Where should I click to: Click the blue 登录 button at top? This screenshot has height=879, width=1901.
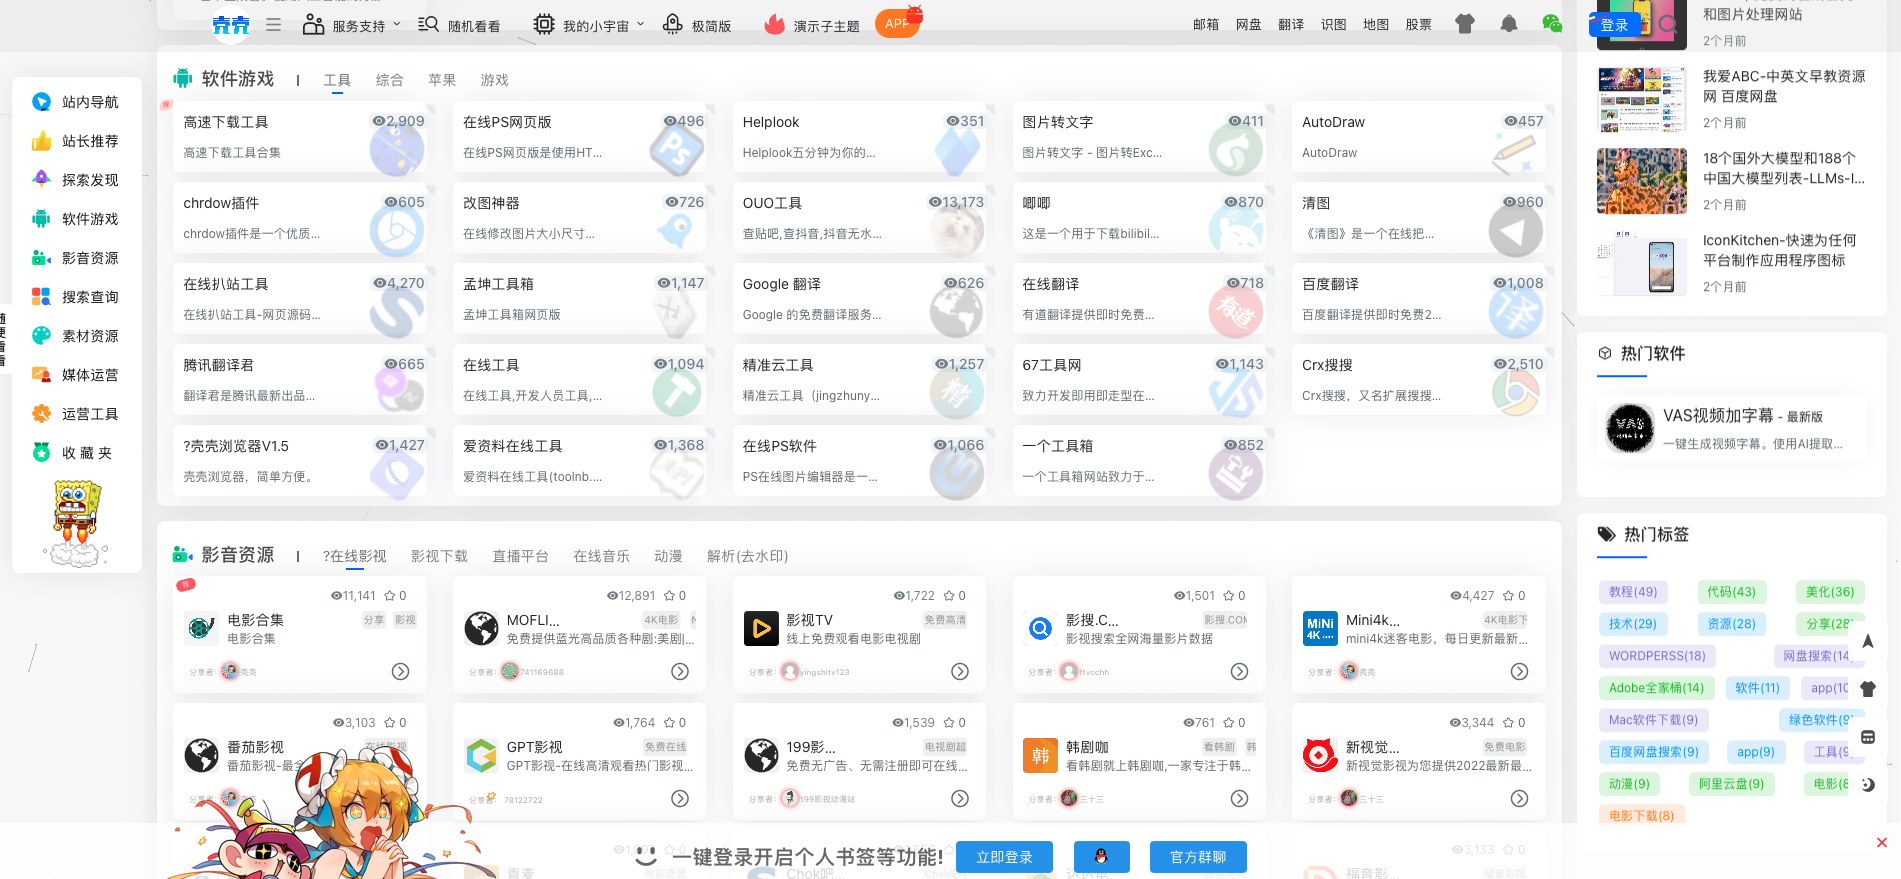pyautogui.click(x=1614, y=25)
